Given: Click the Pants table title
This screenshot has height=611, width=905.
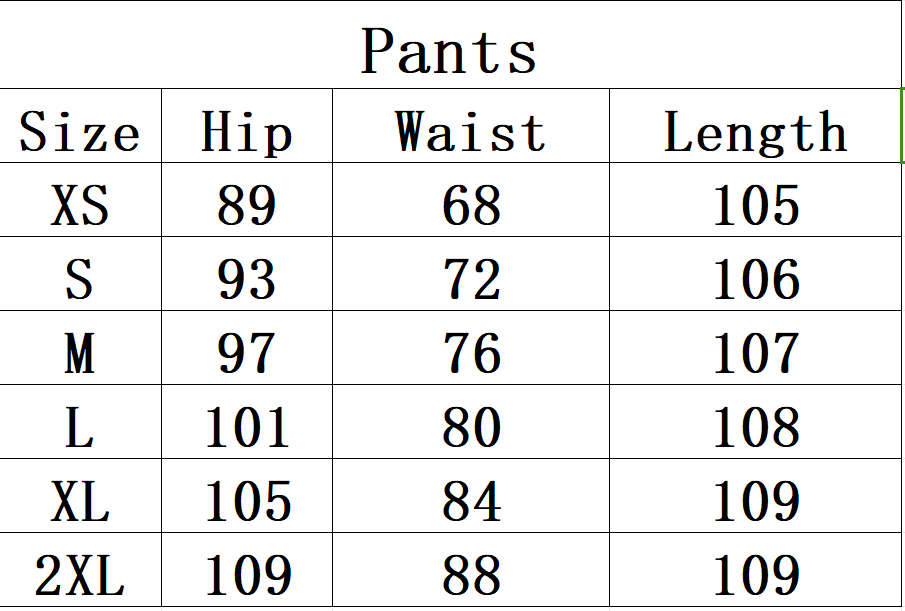Looking at the screenshot, I should 449,51.
